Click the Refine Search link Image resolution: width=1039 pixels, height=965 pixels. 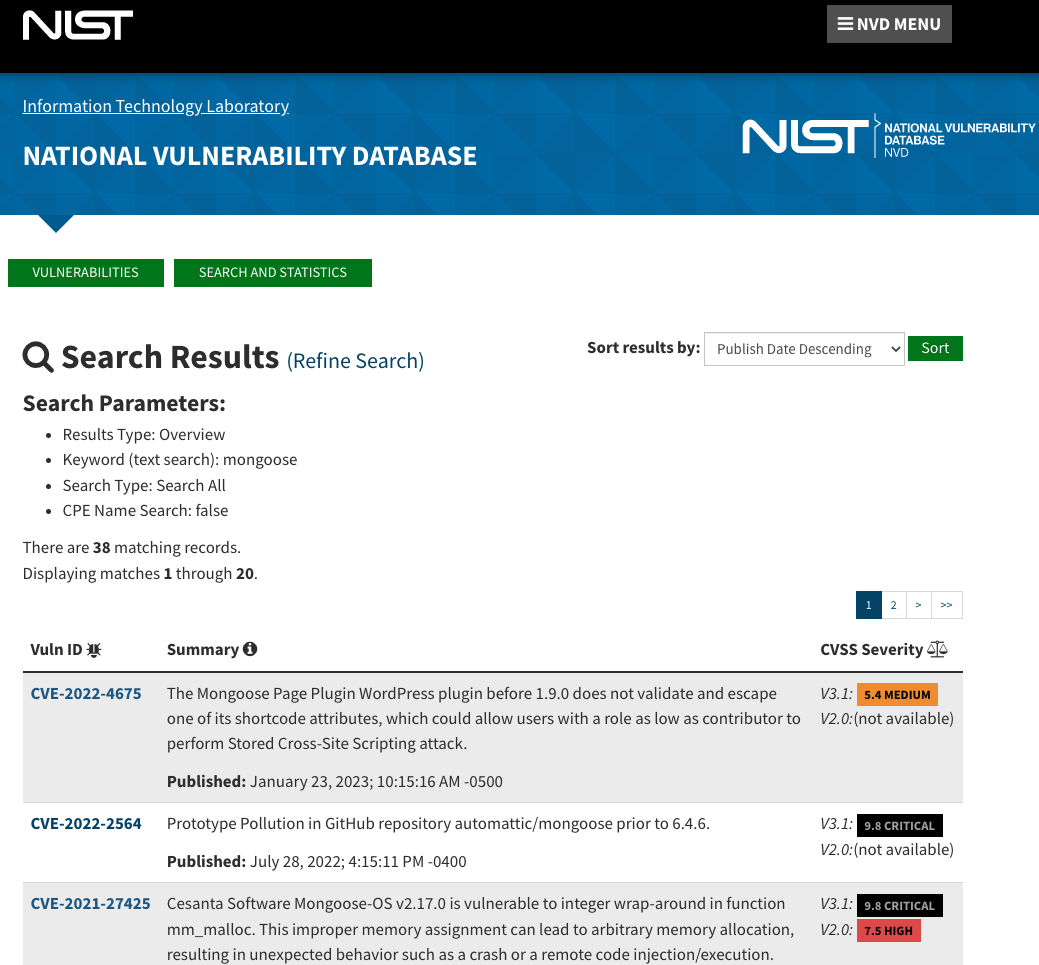click(356, 361)
